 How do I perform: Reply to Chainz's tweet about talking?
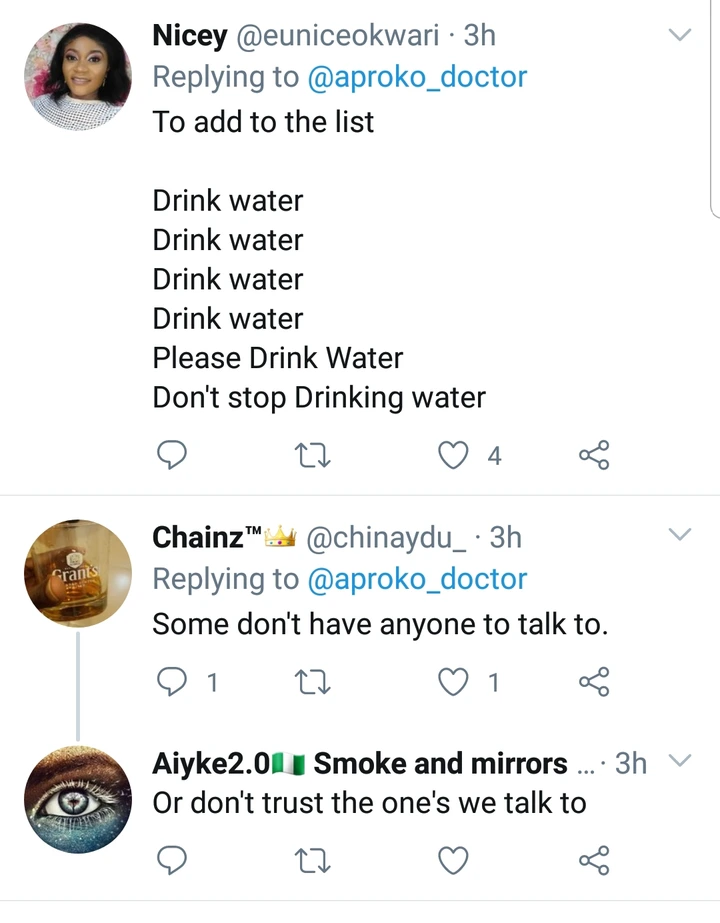point(173,682)
